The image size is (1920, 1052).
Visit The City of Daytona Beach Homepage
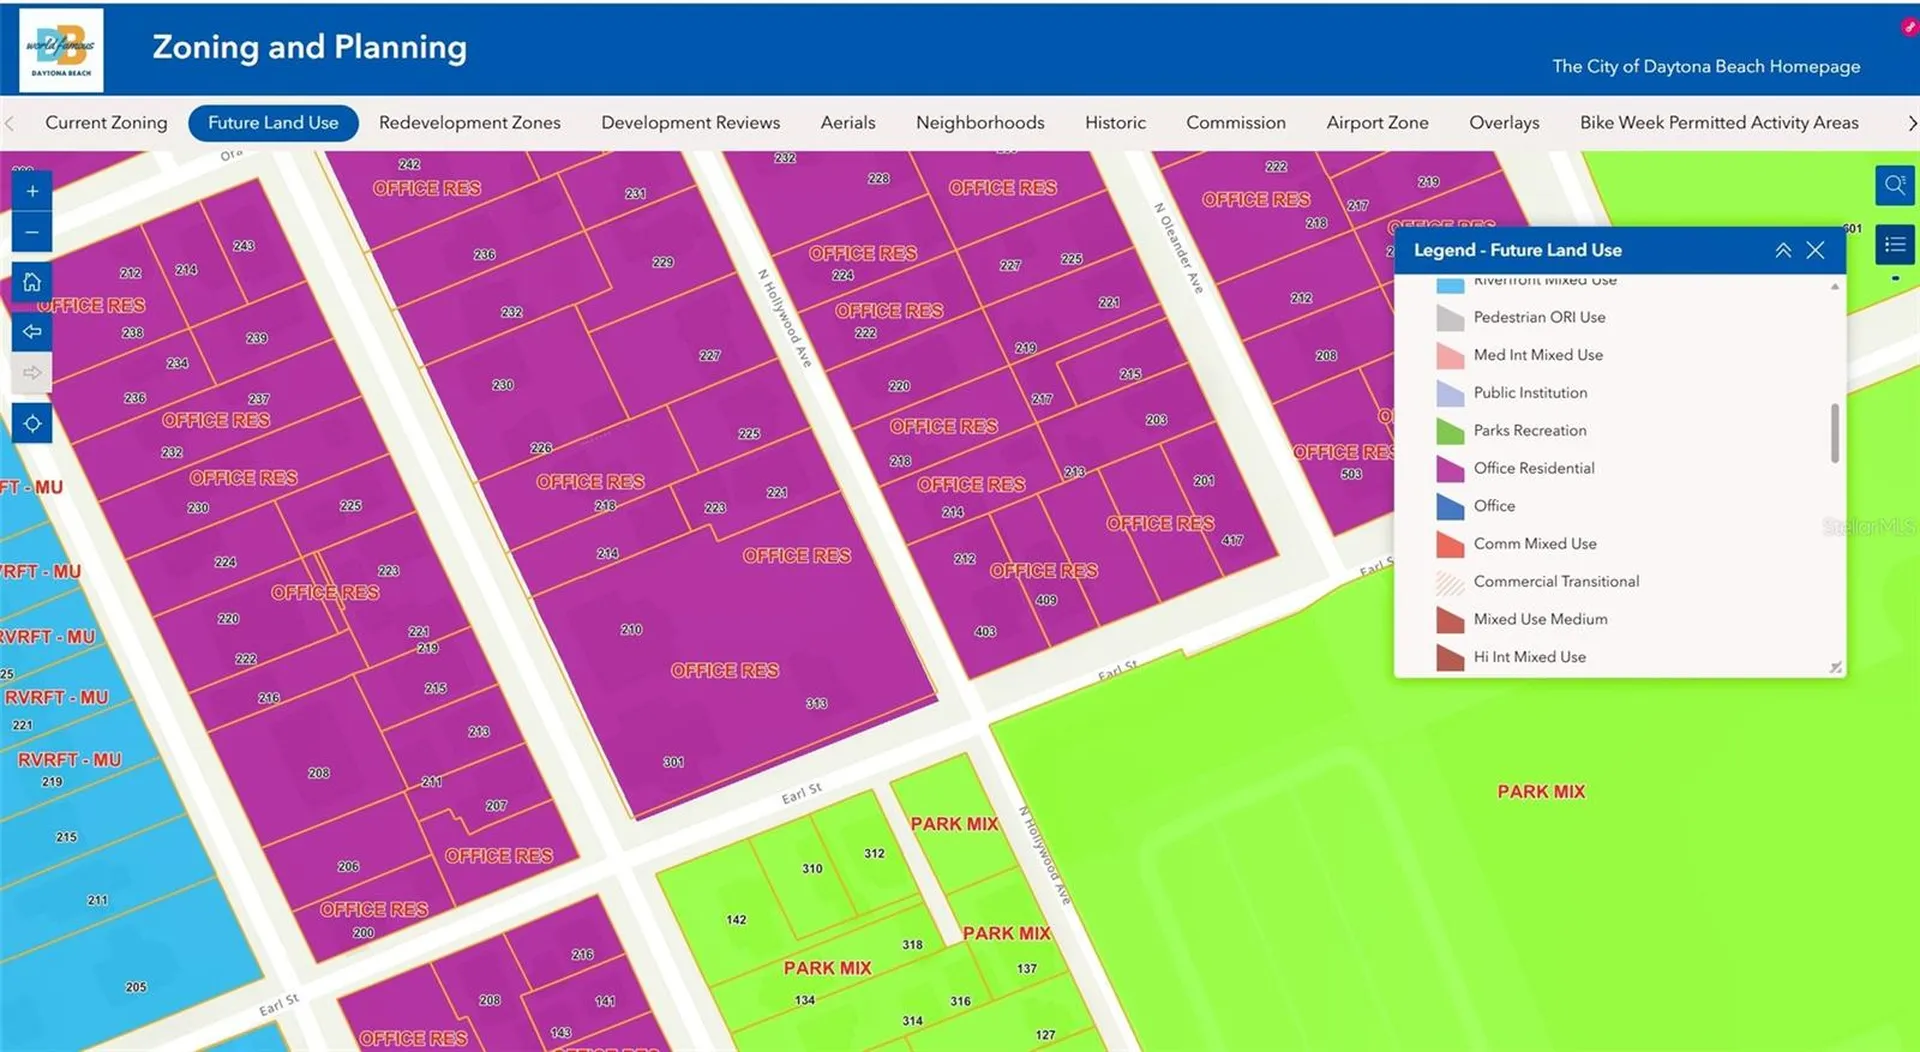1706,66
